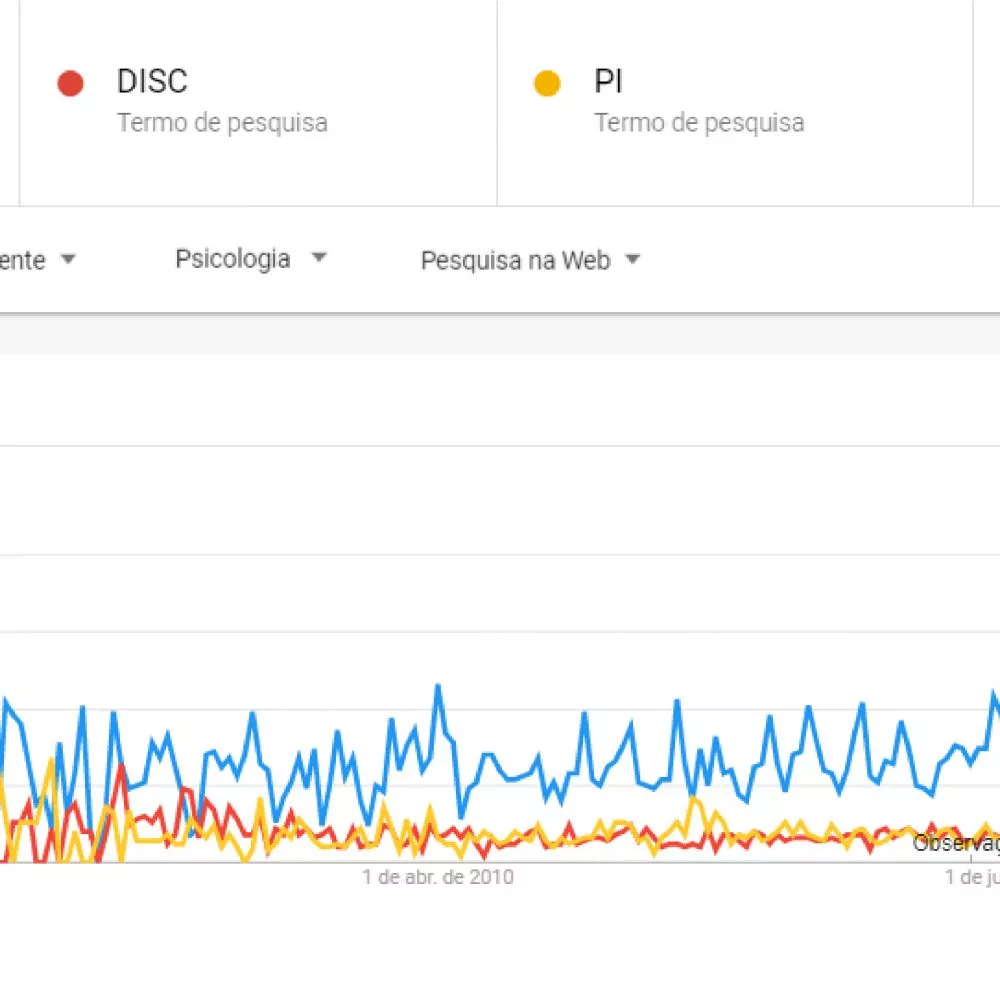Screen dimensions: 1000x1000
Task: Click the arrow next to Pesquisa na Web
Action: pos(632,259)
